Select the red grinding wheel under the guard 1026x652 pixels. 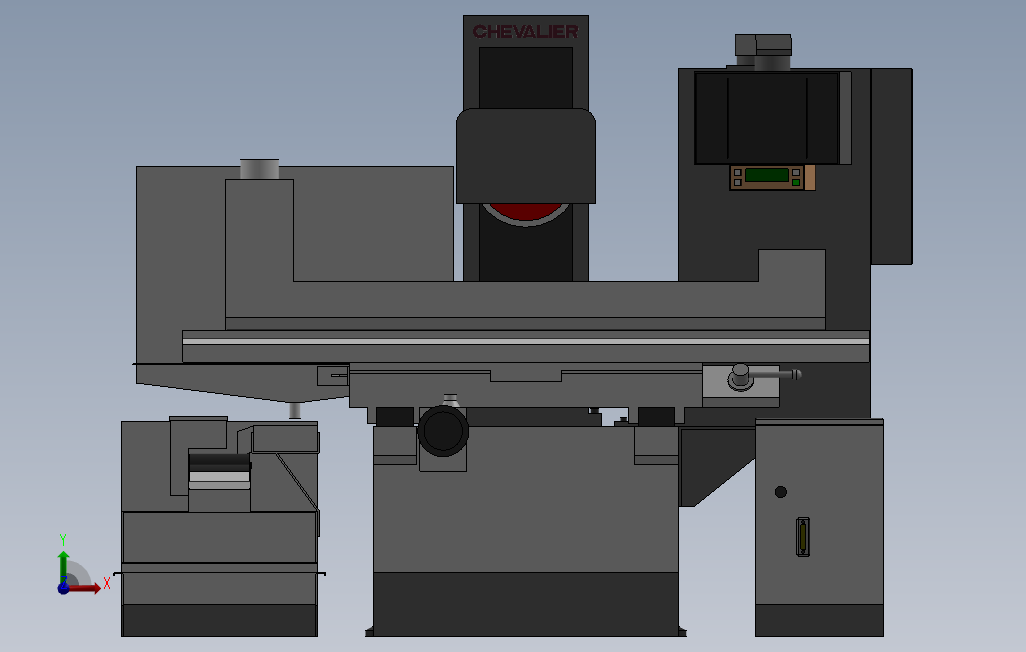tap(525, 213)
